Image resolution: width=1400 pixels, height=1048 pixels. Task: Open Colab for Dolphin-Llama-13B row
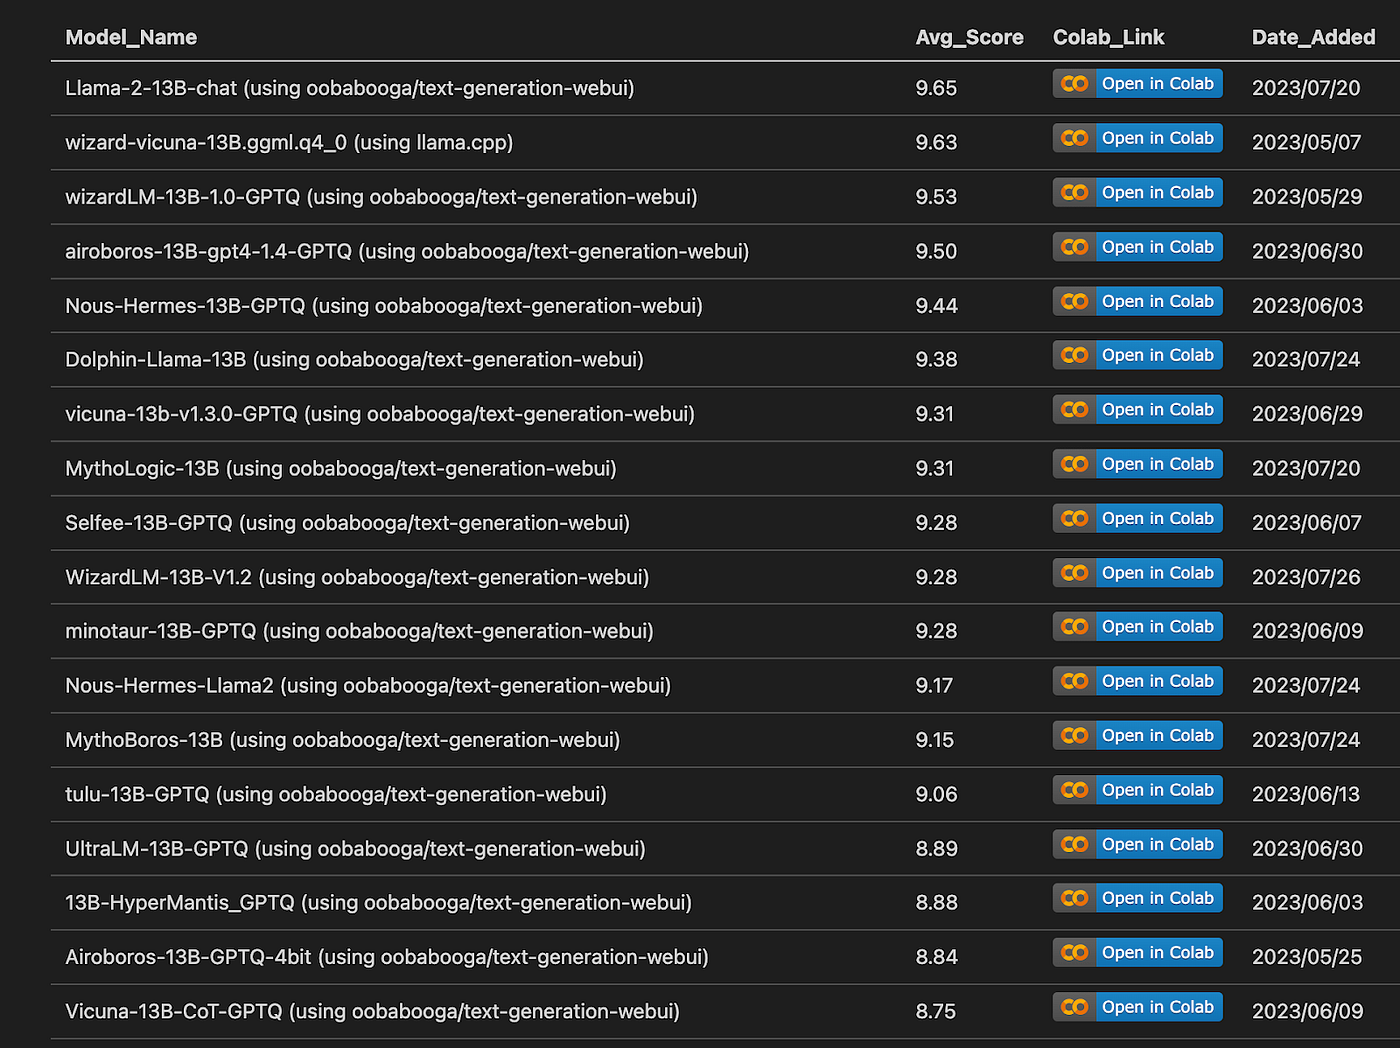[1138, 355]
